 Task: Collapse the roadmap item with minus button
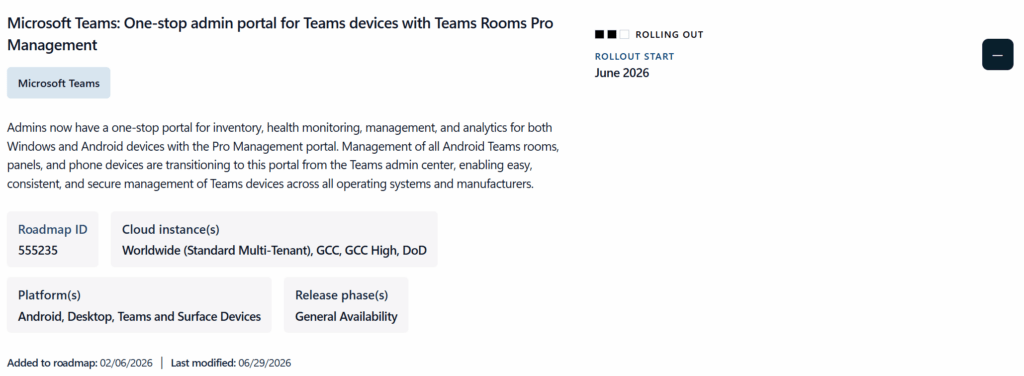point(997,55)
